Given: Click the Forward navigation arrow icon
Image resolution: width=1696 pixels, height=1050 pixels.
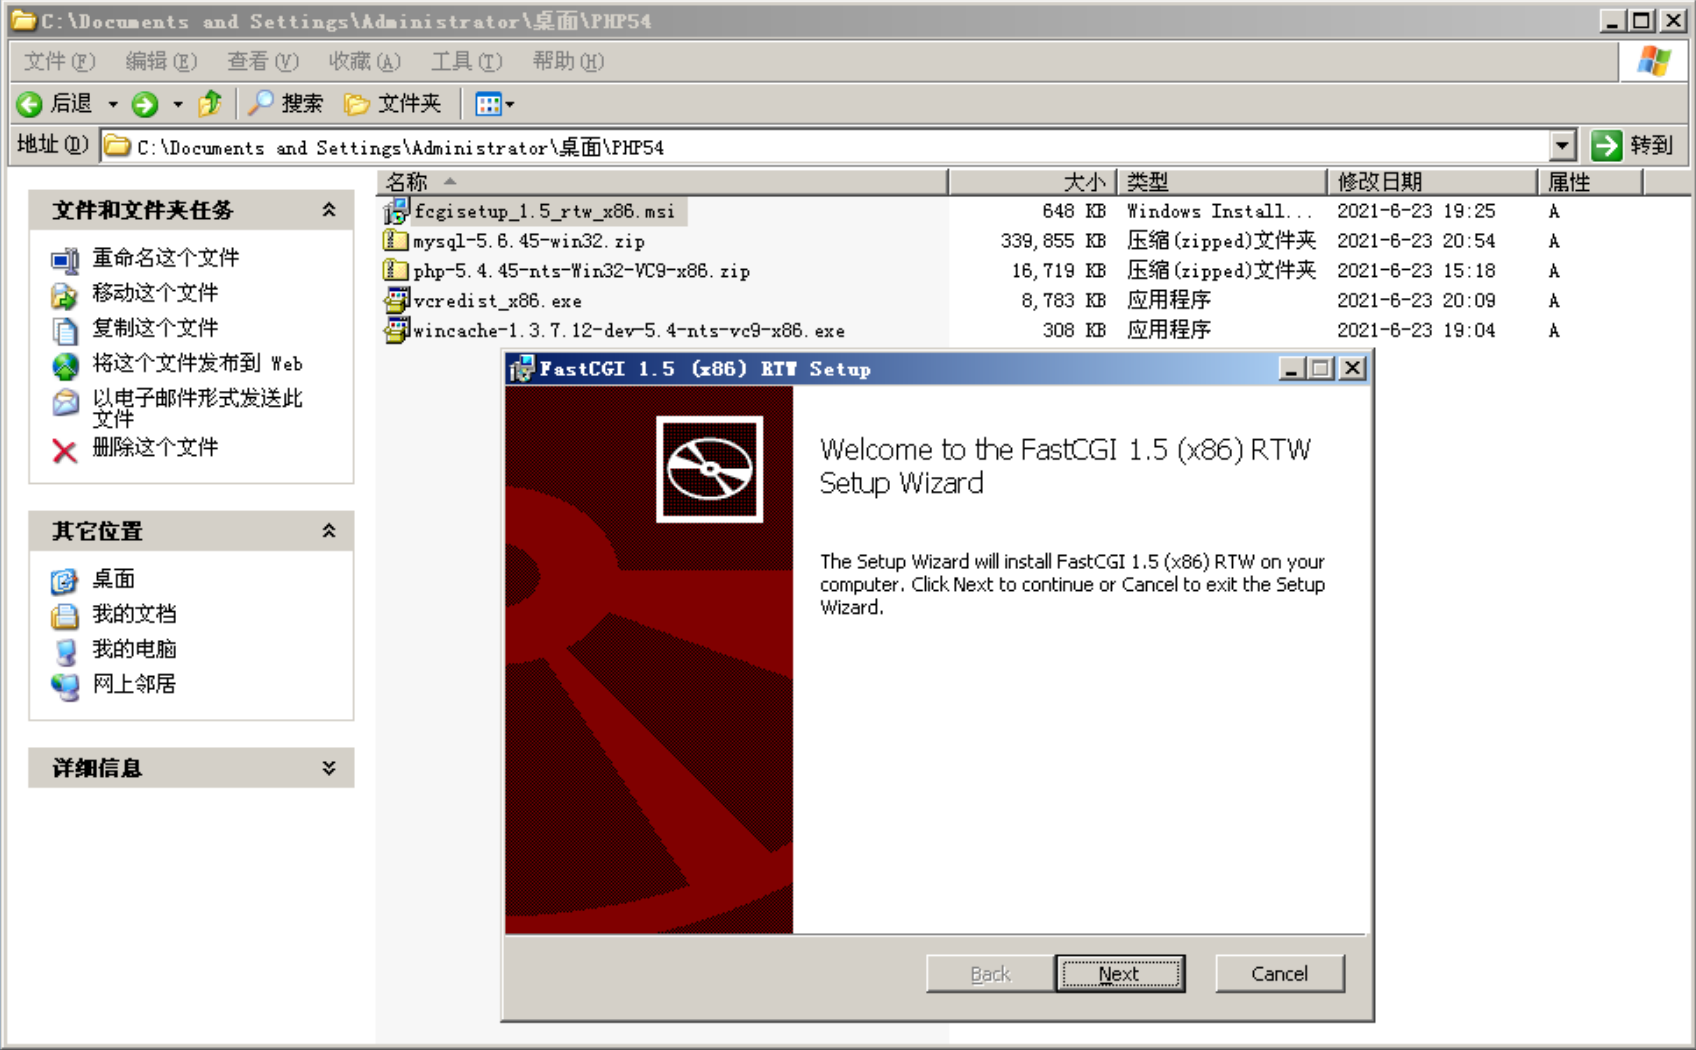Looking at the screenshot, I should [x=145, y=104].
